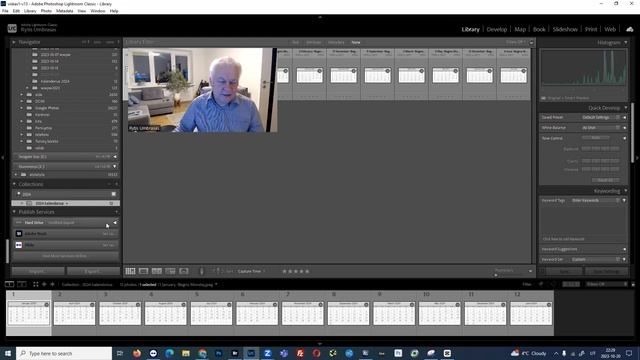Viewport: 640px width, 360px height.
Task: Click the lock filter icon in Library Filter bar
Action: click(531, 42)
